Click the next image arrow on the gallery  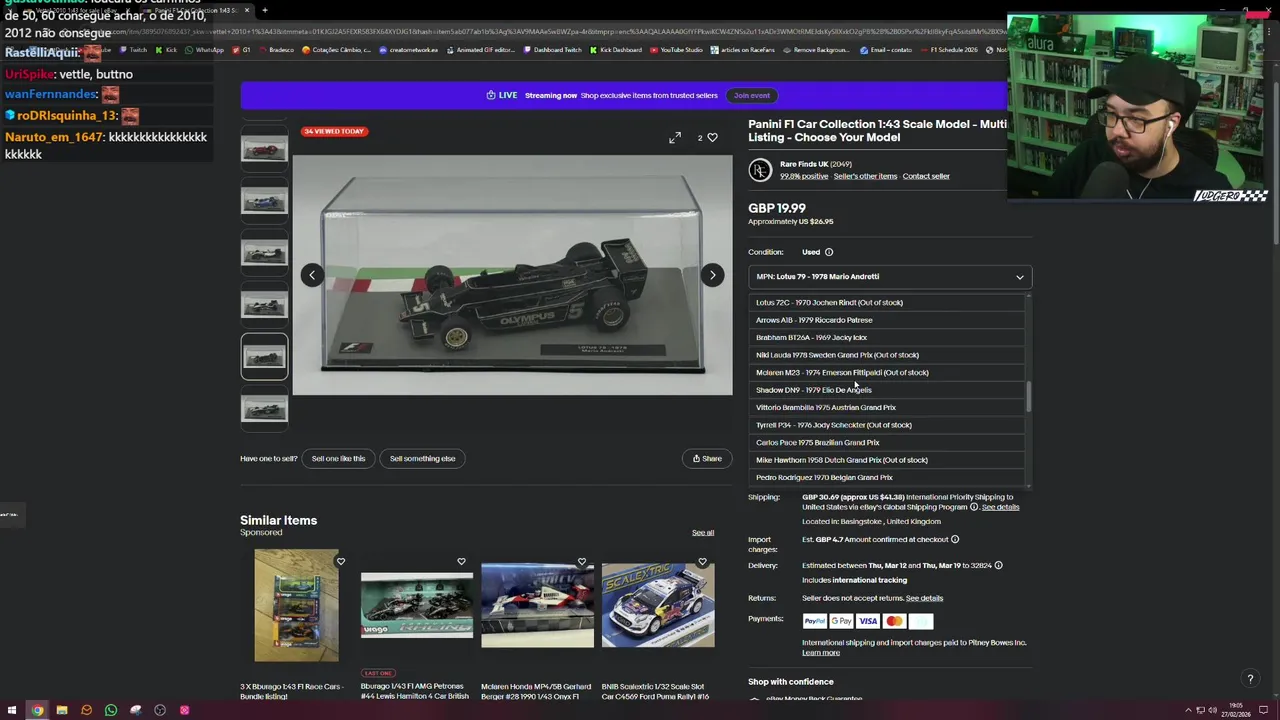point(712,275)
